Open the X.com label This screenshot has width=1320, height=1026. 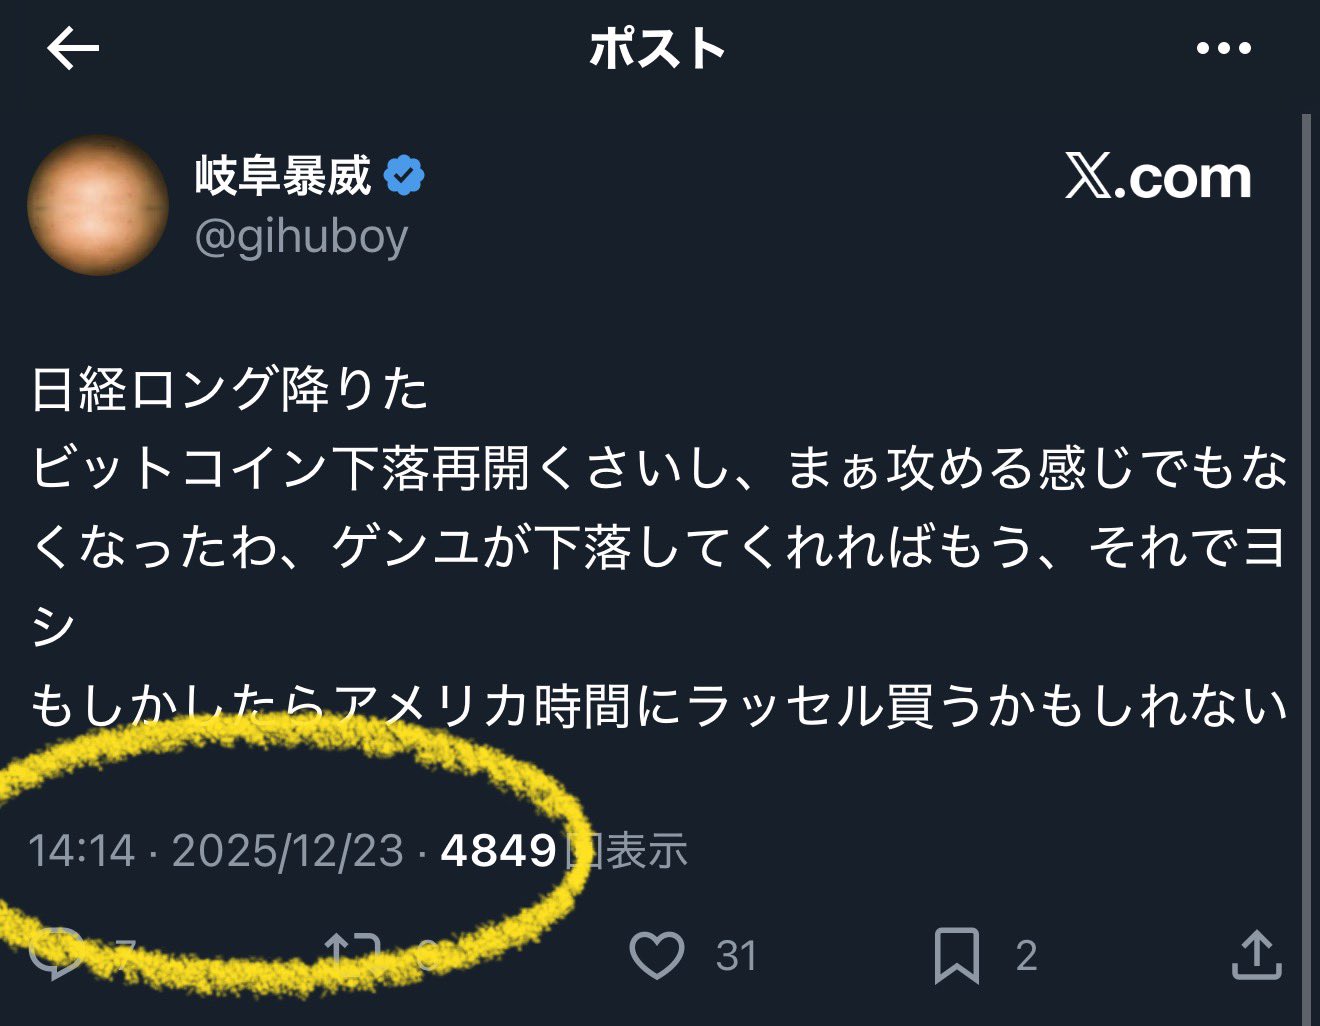coord(1158,177)
